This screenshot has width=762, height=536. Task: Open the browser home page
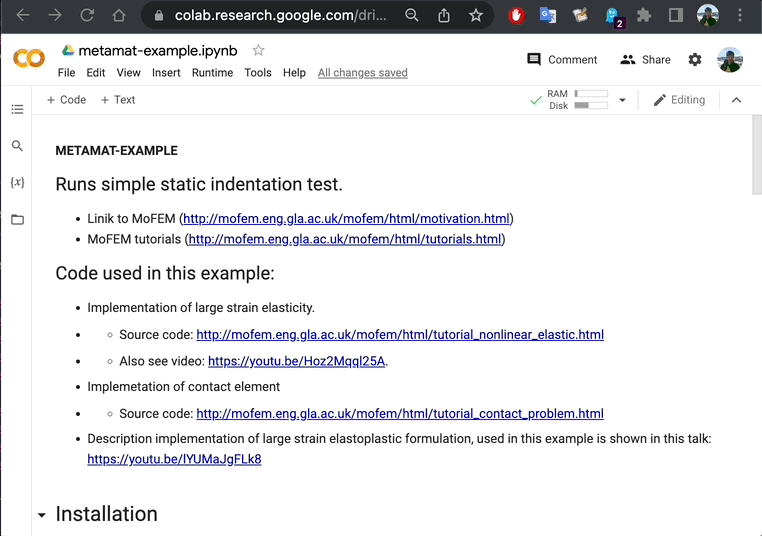coord(119,16)
